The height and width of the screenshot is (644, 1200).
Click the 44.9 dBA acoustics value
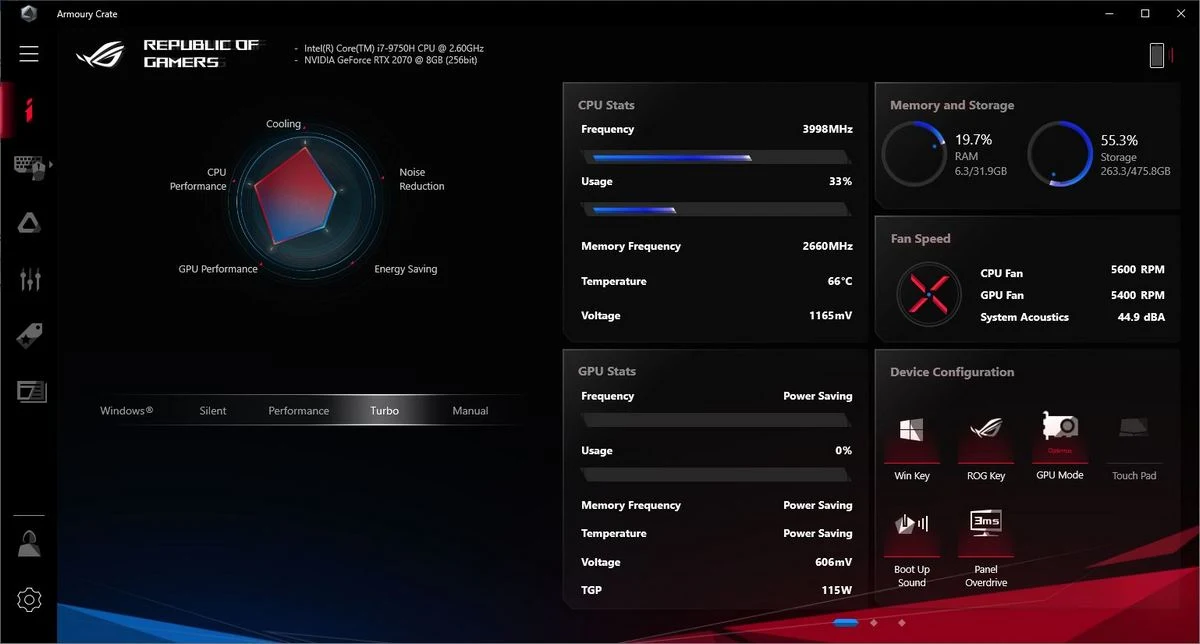(x=1141, y=317)
